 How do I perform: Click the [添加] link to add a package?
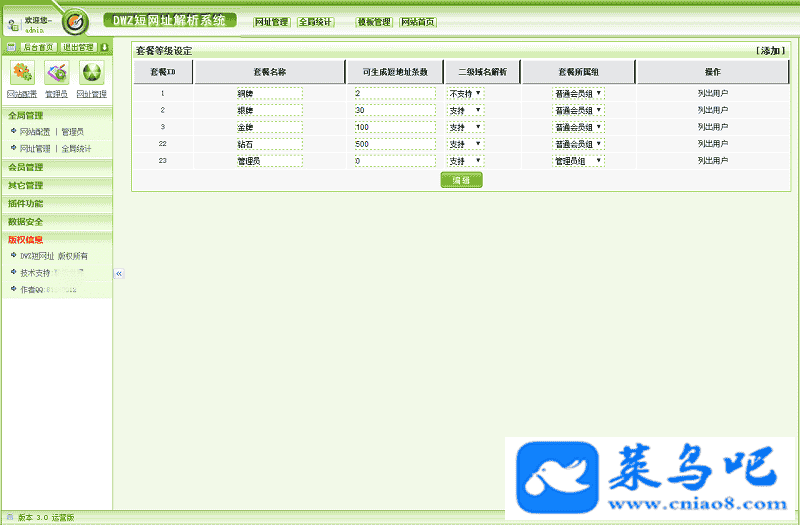click(771, 51)
